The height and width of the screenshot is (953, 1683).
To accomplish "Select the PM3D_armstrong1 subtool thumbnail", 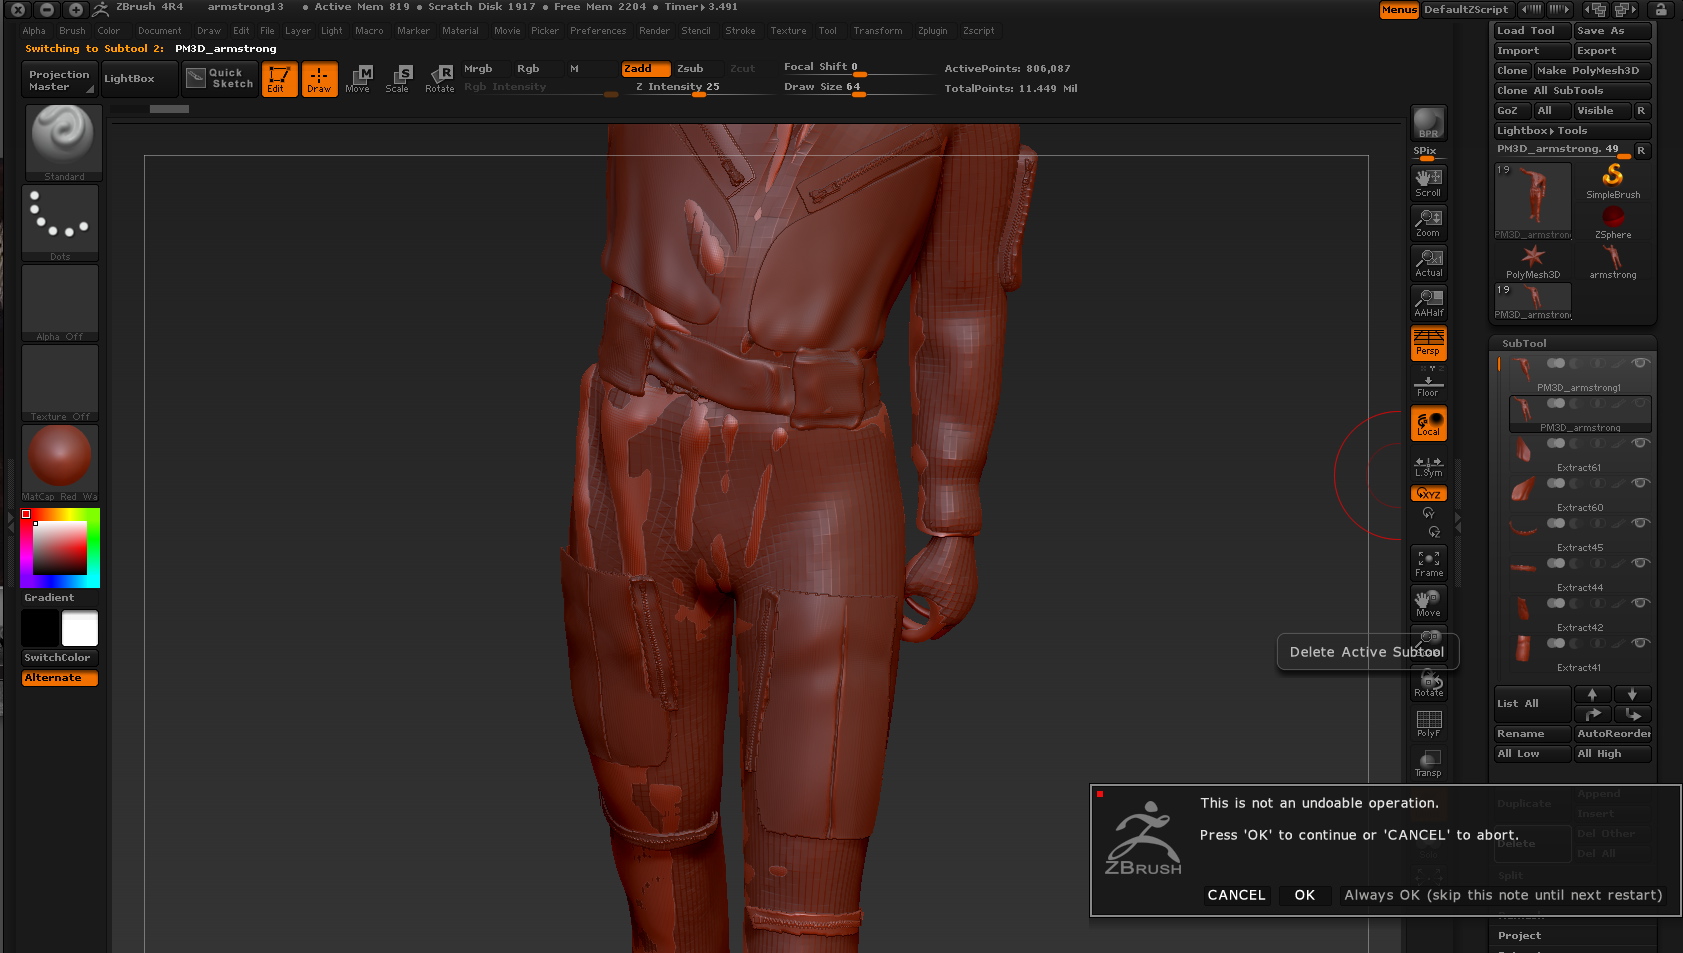I will point(1523,371).
